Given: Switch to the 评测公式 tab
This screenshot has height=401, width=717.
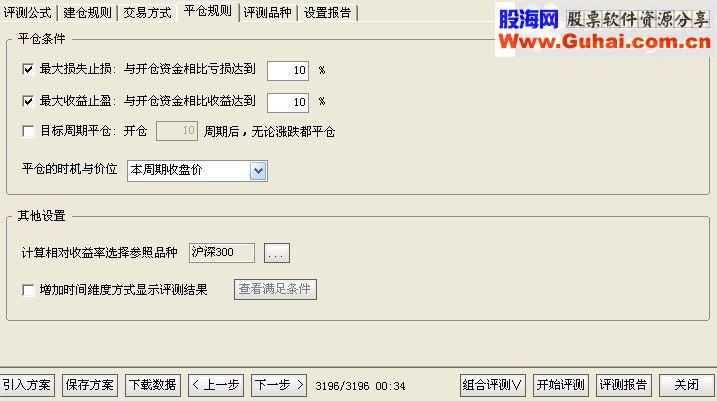Looking at the screenshot, I should point(27,12).
